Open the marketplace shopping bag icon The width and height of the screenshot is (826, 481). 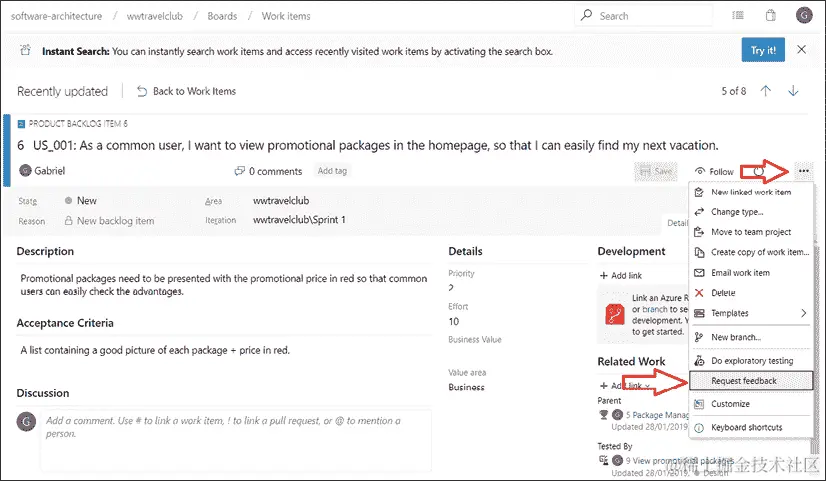pos(770,16)
